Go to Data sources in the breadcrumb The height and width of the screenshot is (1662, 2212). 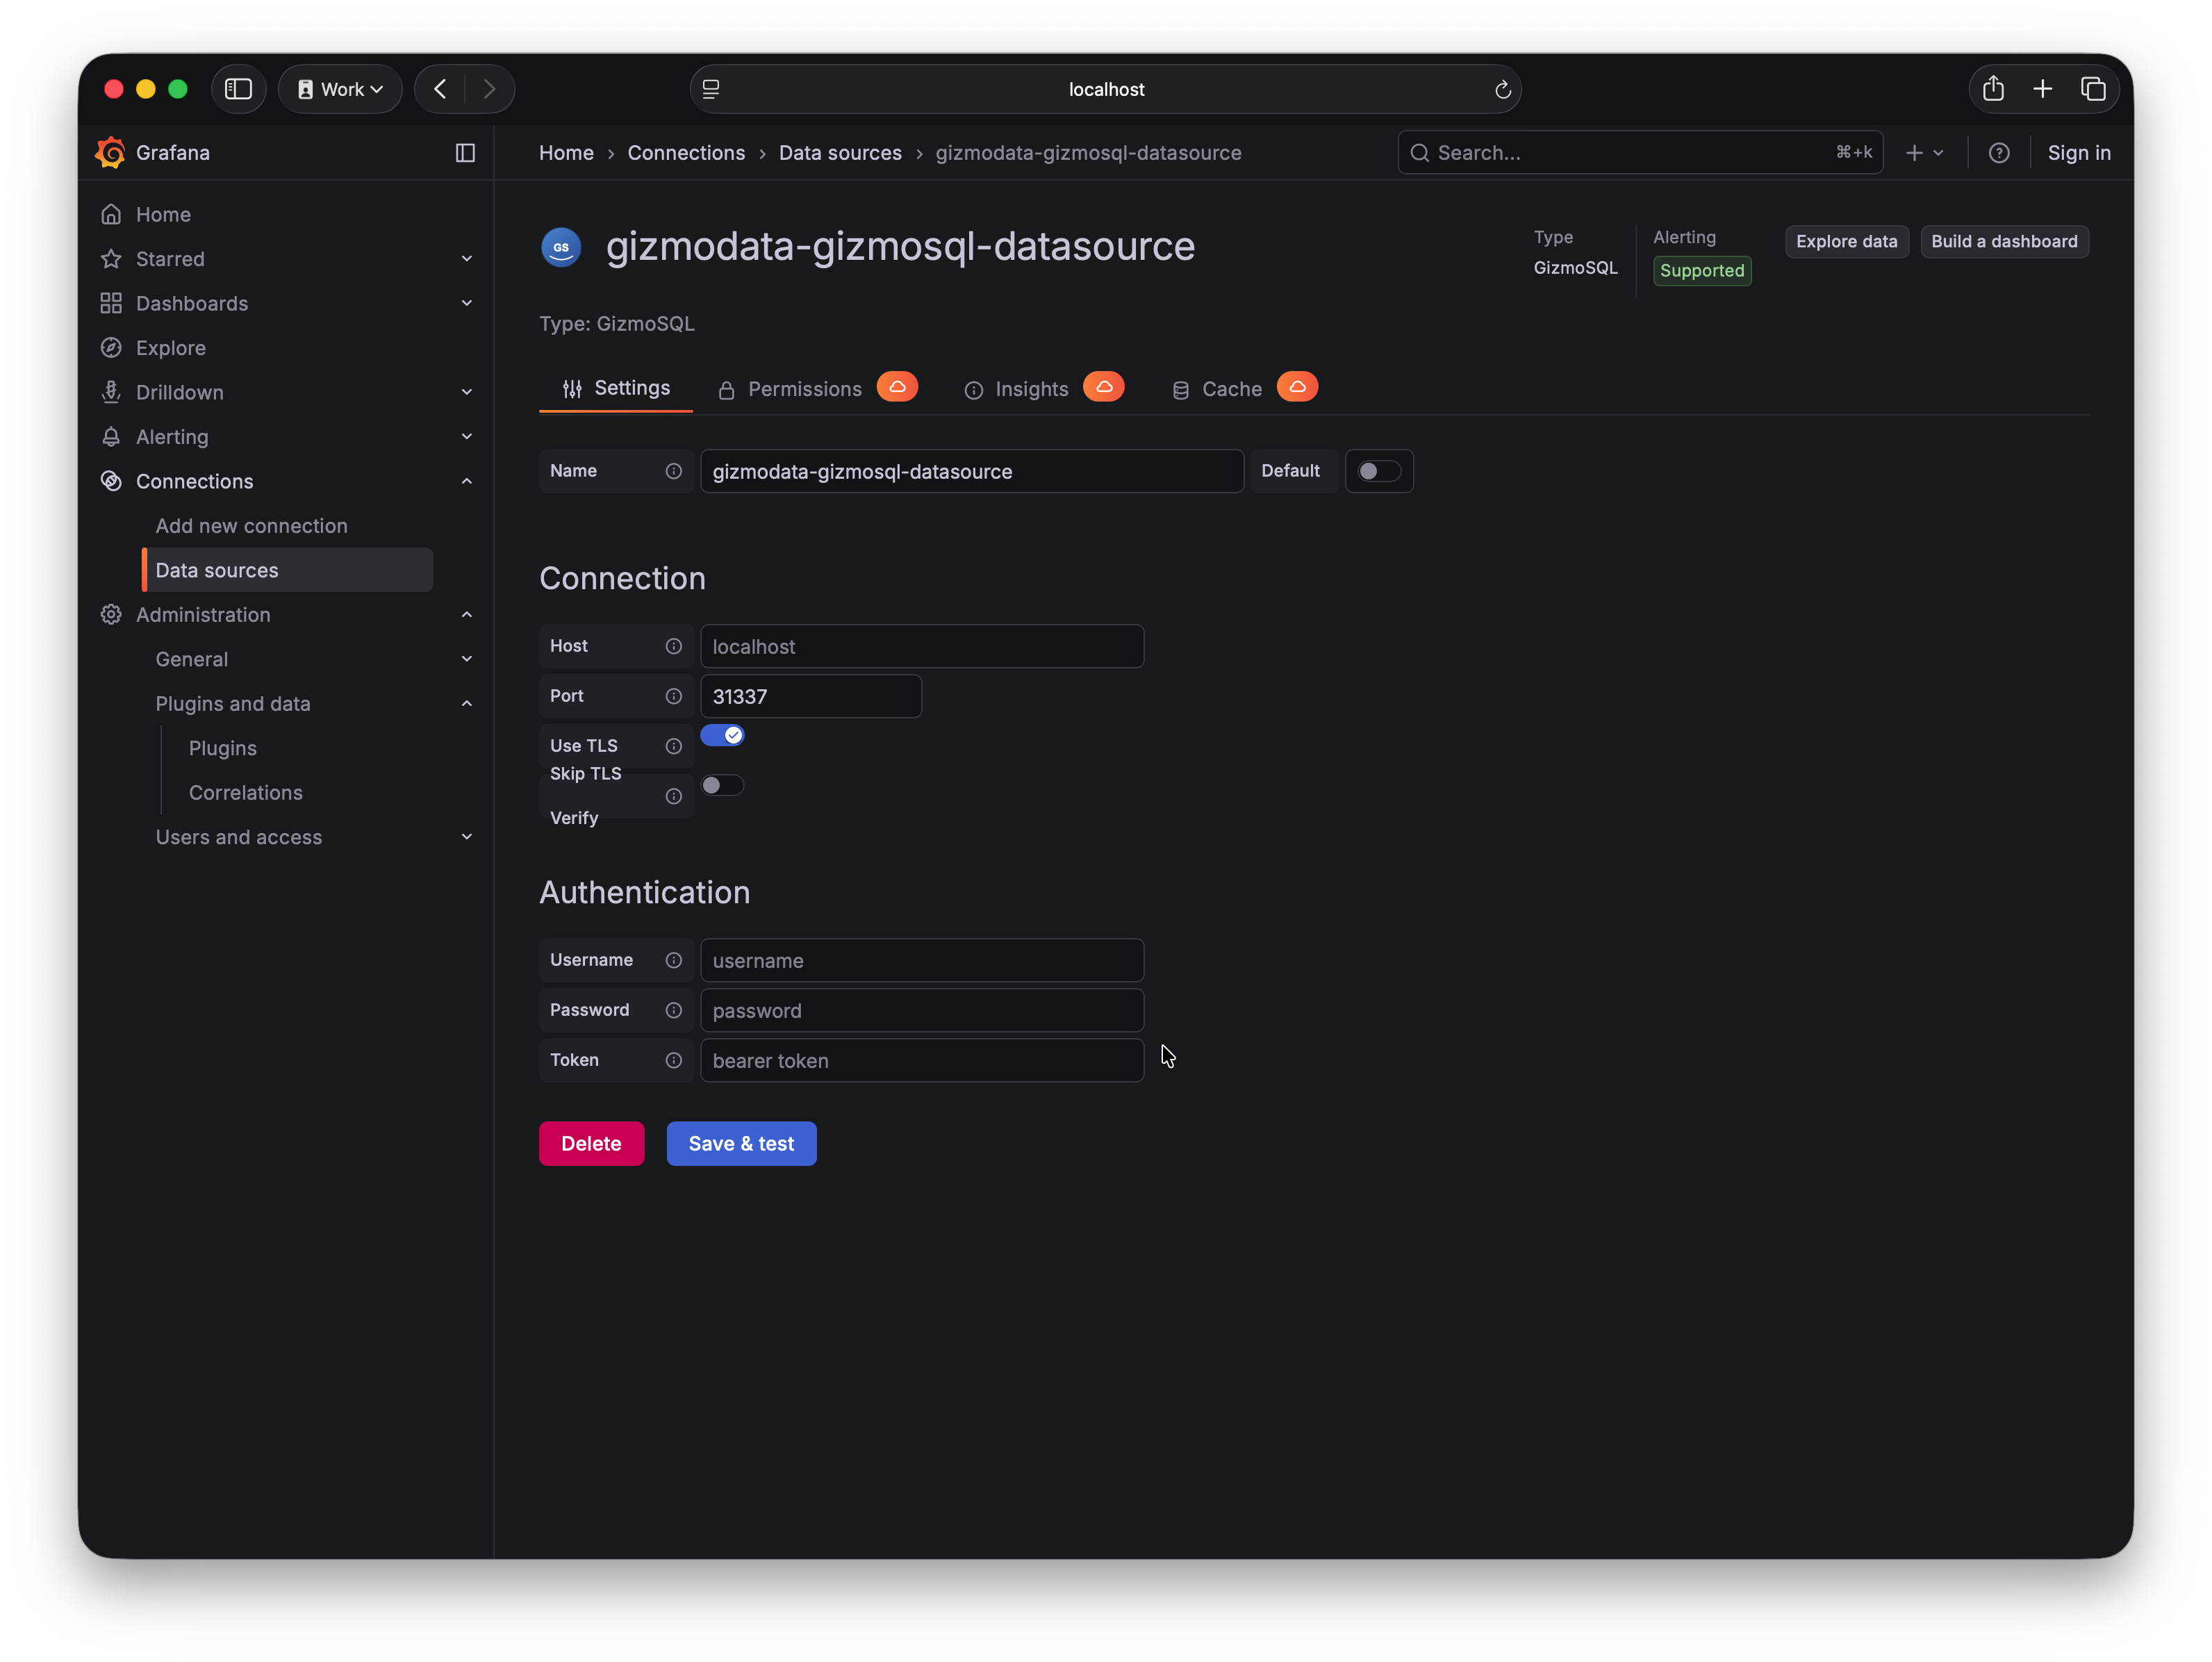840,152
